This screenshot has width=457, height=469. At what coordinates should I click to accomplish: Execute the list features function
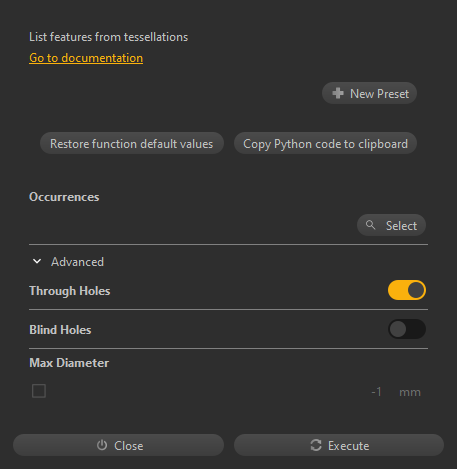pos(339,445)
